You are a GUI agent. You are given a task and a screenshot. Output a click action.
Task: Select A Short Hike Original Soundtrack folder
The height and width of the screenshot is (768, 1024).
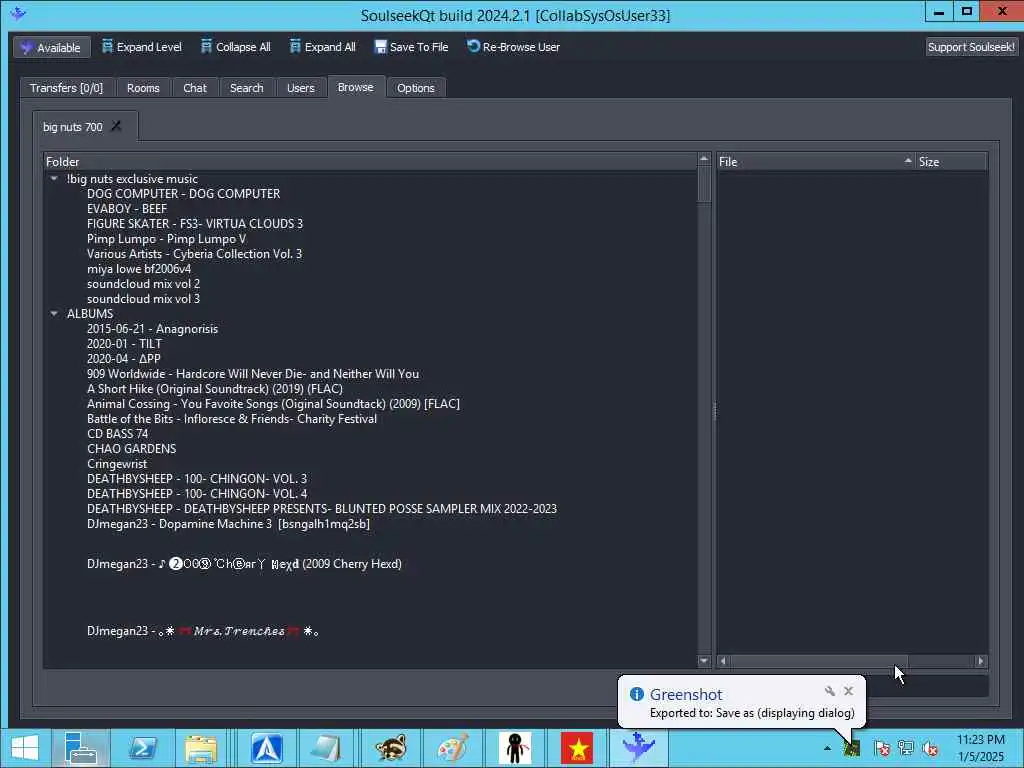coord(214,389)
